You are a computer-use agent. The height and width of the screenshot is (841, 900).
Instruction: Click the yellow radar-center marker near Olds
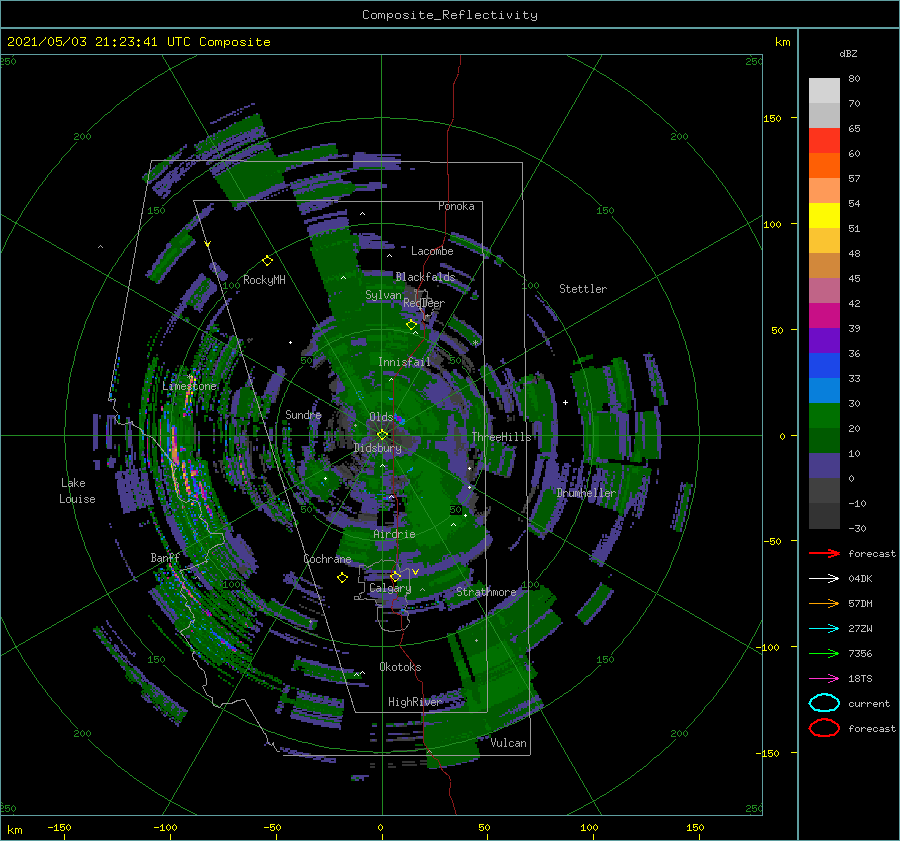[382, 435]
